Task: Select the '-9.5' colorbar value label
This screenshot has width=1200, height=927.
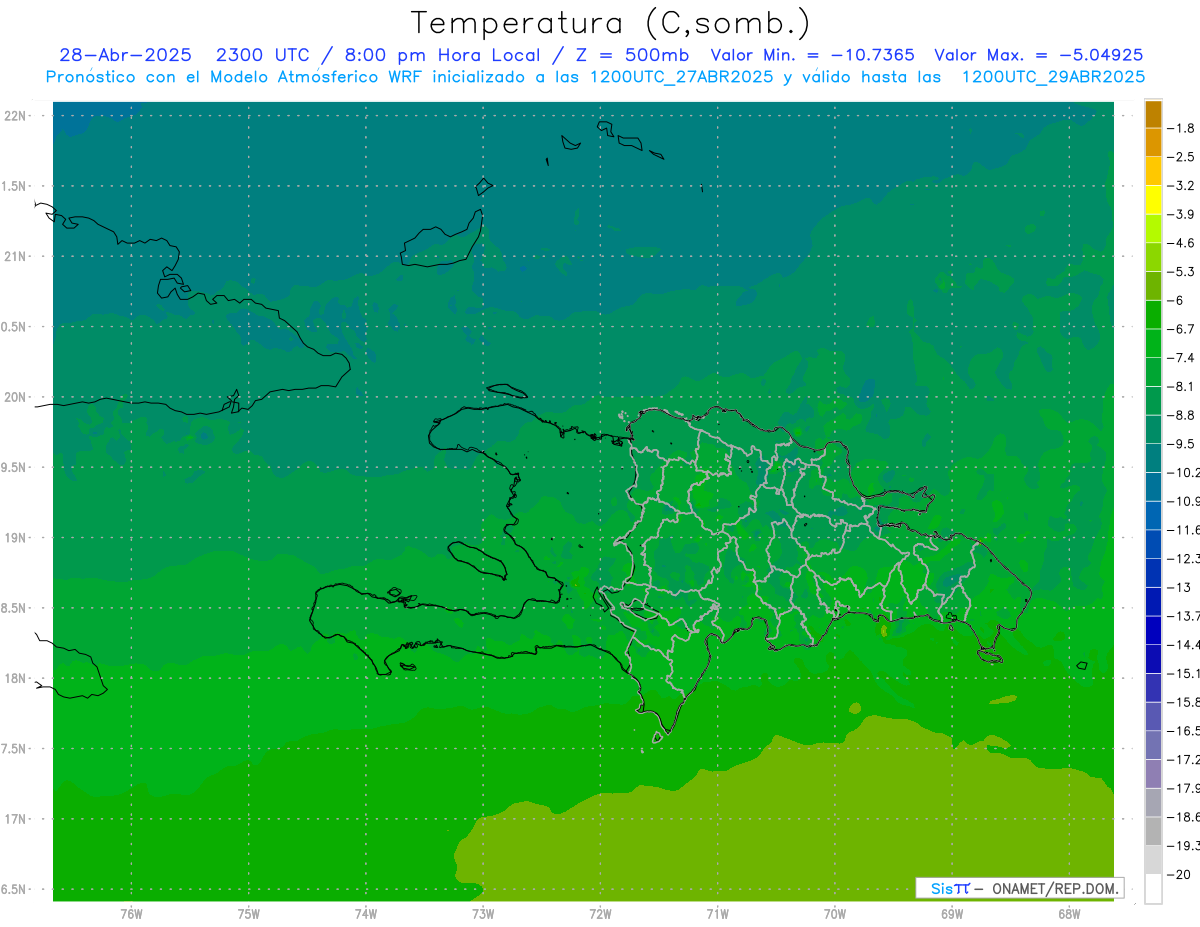Action: [1183, 443]
